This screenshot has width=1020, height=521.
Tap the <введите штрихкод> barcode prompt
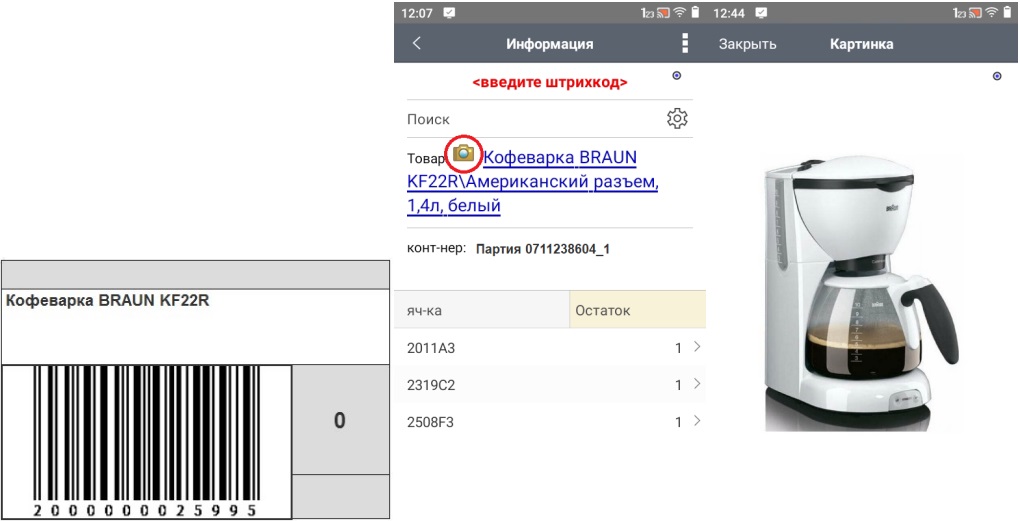point(550,83)
